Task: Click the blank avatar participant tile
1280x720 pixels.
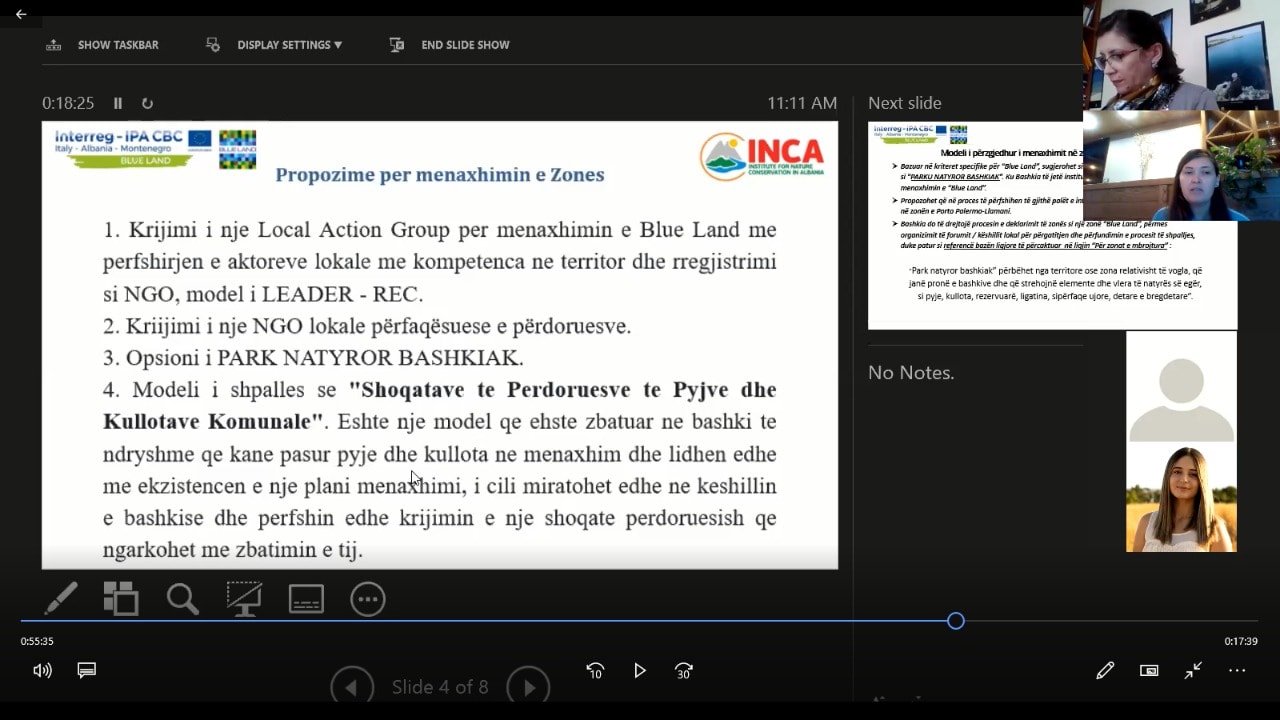Action: pos(1181,387)
